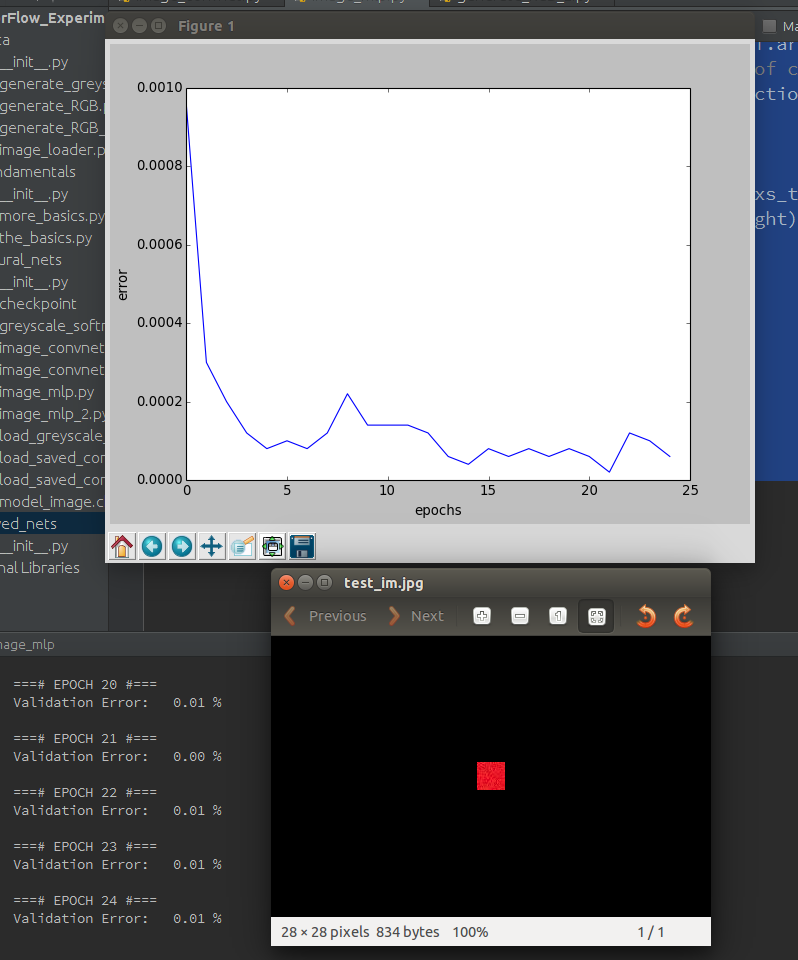798x960 pixels.
Task: Close the Figure 1 window
Action: coord(121,26)
